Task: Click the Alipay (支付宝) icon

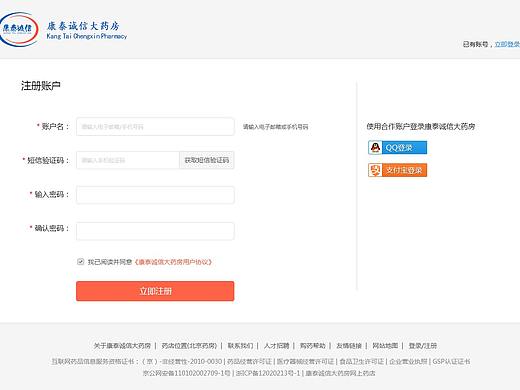Action: tap(375, 170)
